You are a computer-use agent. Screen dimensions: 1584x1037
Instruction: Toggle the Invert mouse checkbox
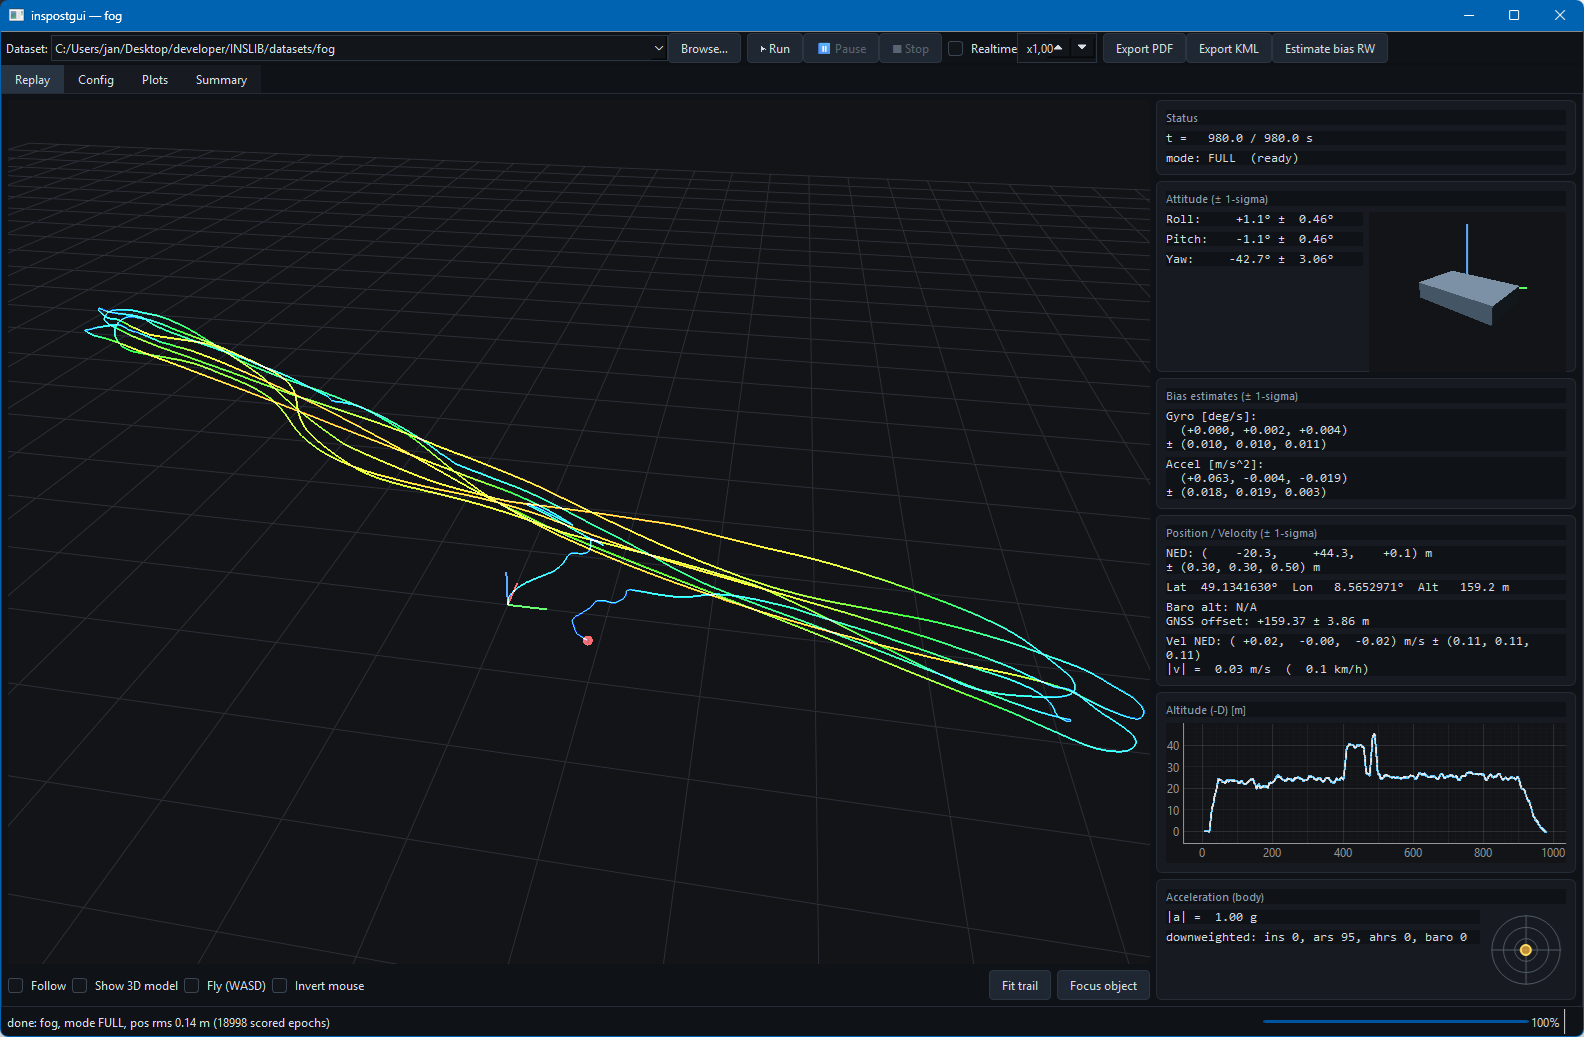tap(280, 986)
